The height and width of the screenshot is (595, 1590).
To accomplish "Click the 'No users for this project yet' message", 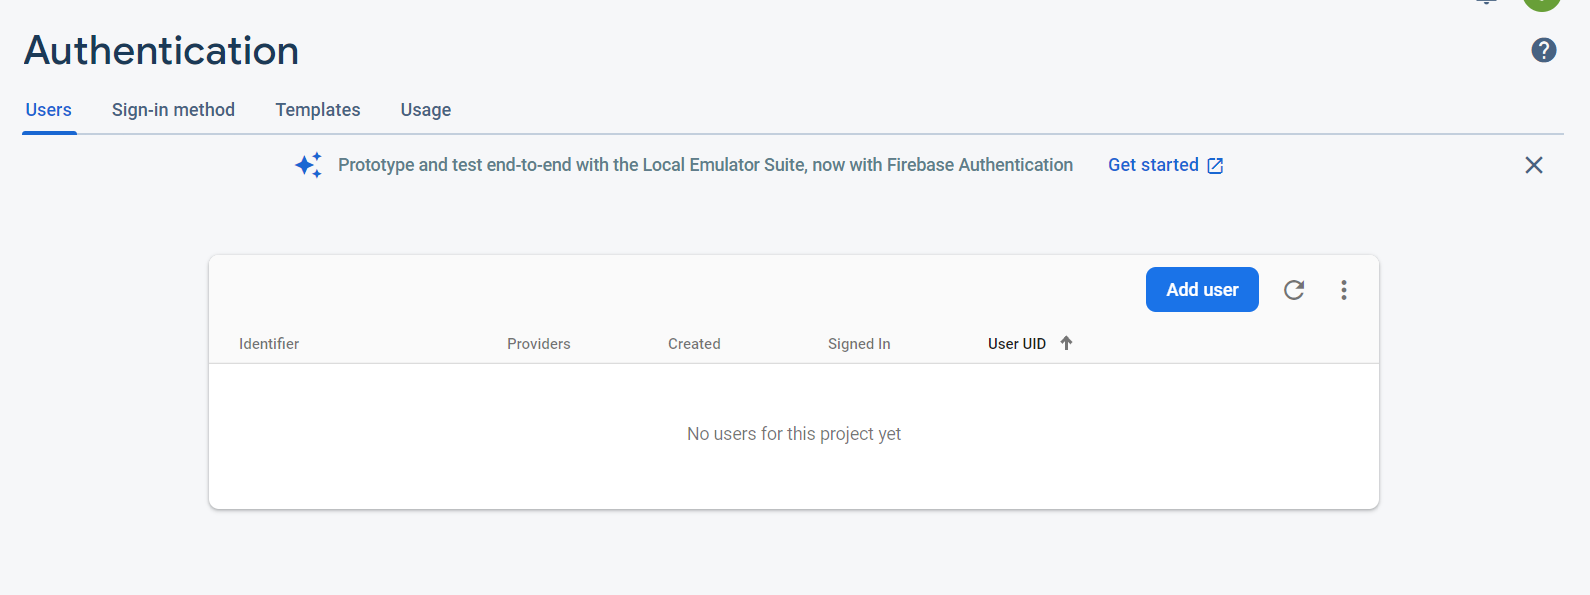I will (794, 434).
